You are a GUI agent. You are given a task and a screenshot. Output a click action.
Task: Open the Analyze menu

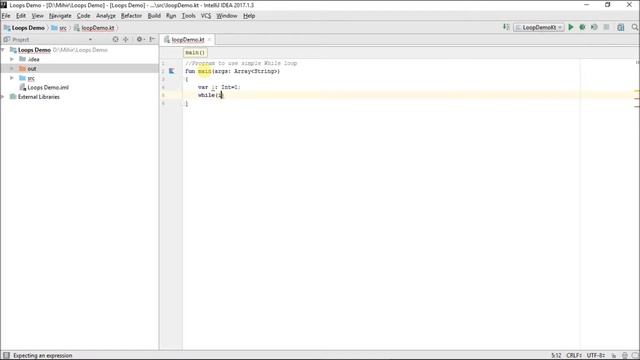106,16
